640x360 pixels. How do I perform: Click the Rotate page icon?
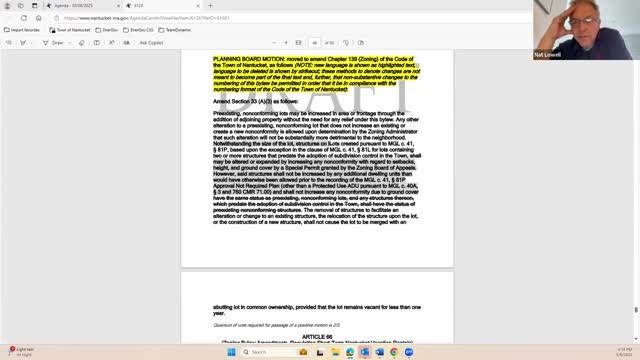tap(346, 43)
